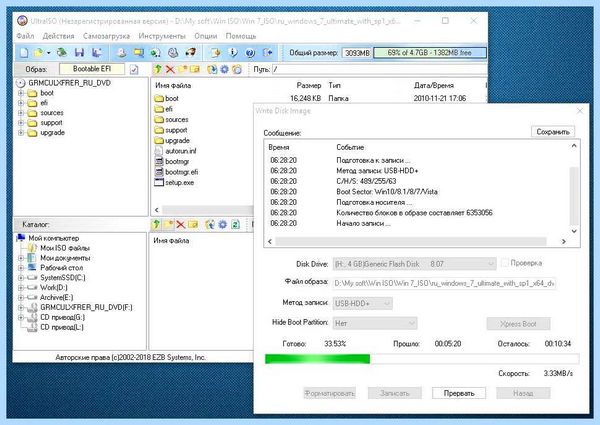Click the red X icon in Каталог toolbar

click(180, 225)
